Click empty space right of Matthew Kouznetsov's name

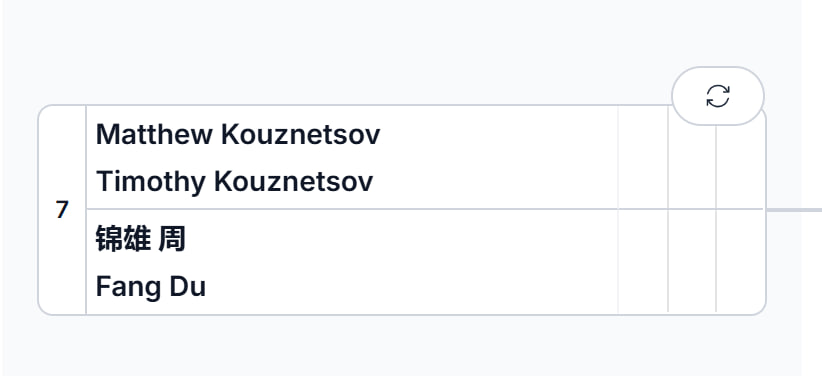tap(498, 135)
